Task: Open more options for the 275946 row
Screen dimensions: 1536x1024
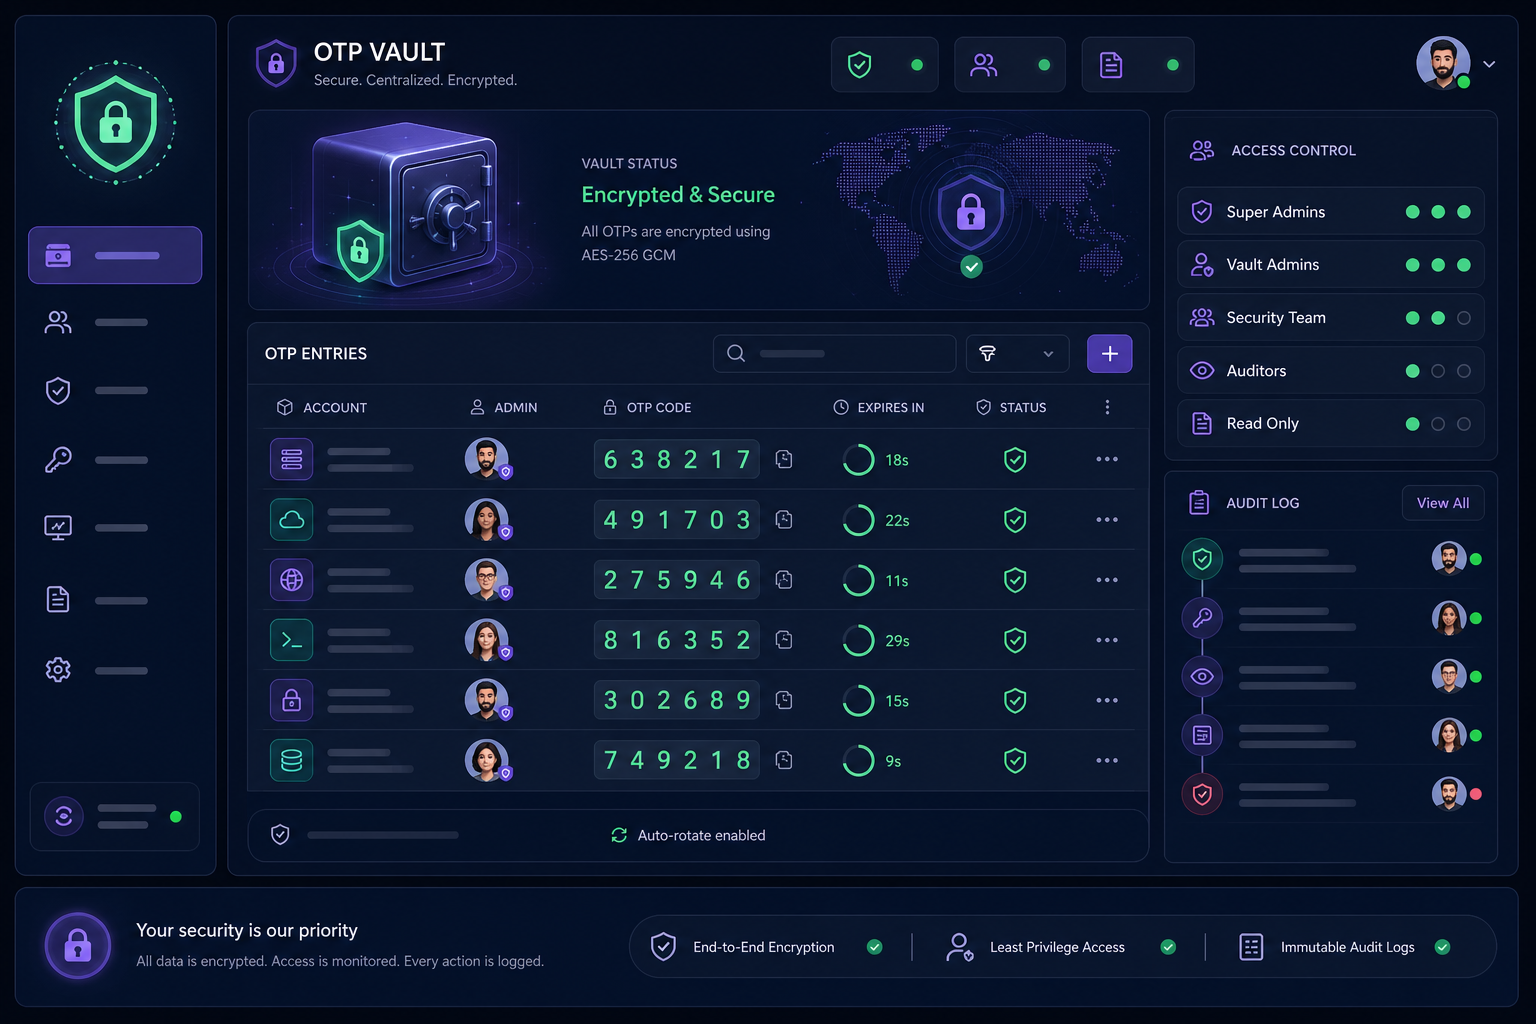Action: point(1107,580)
